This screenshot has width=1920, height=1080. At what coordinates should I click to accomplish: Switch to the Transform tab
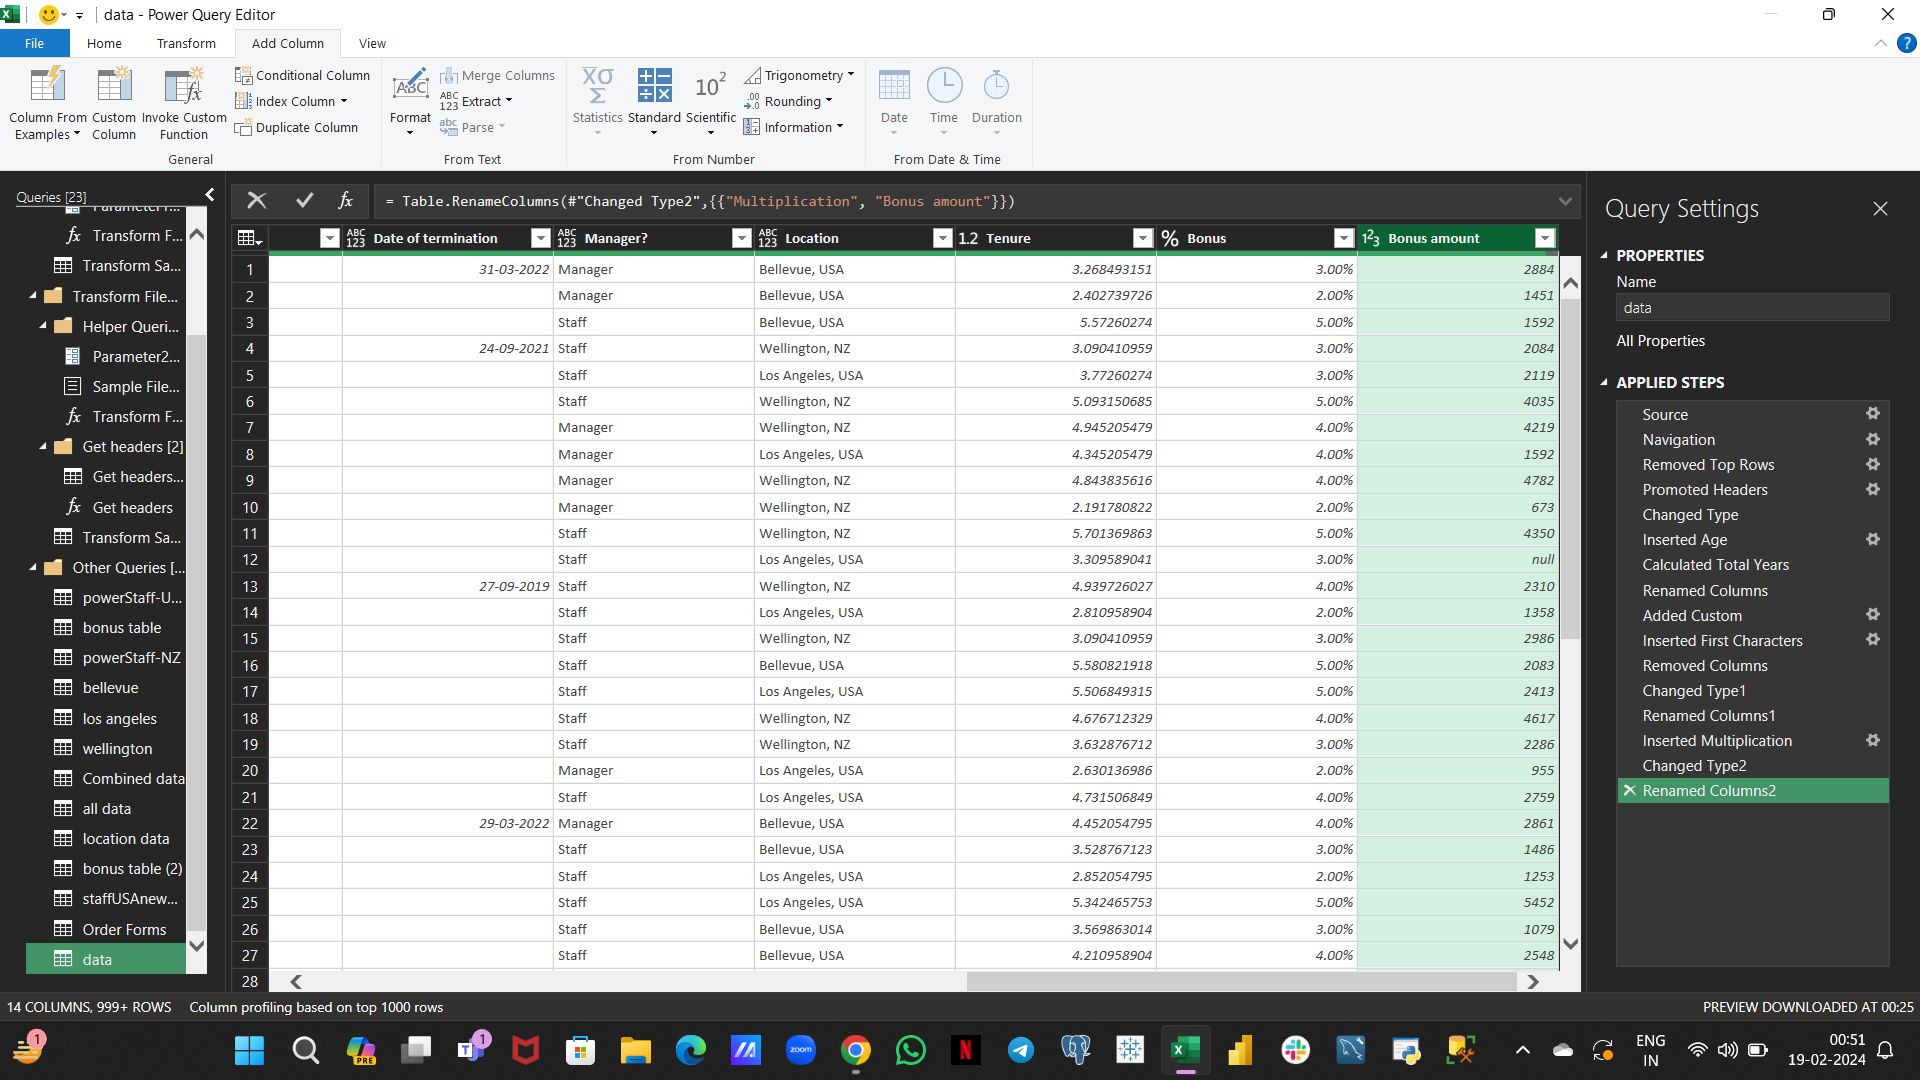pos(185,43)
